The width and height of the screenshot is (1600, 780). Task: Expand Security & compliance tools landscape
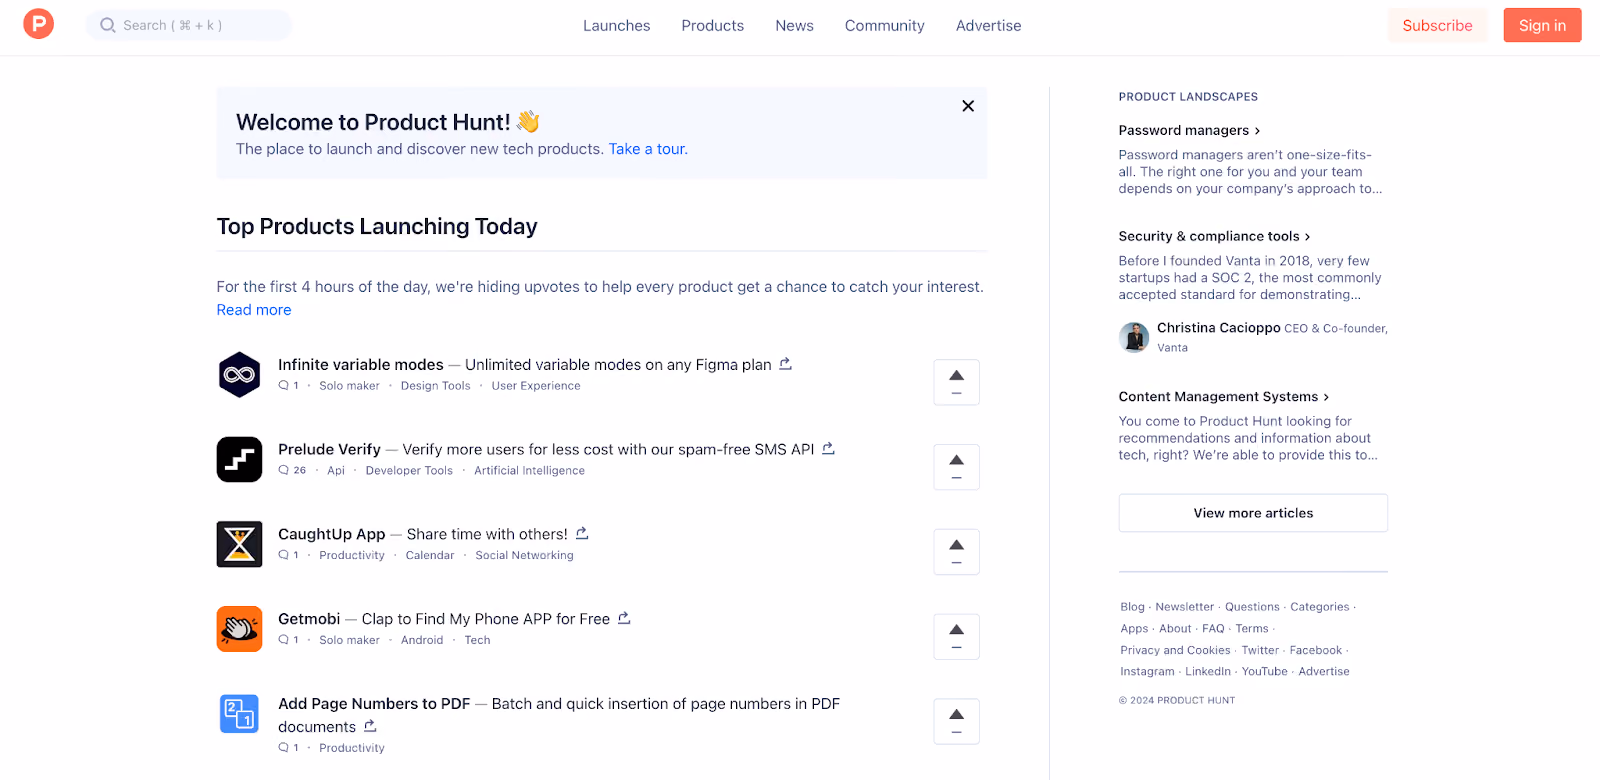(1214, 236)
